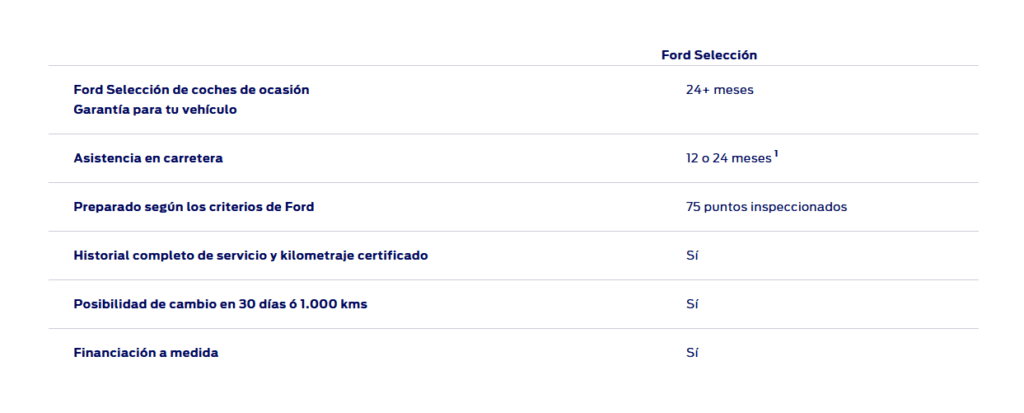Select Sí value for Posibilidad de cambio
Image resolution: width=1024 pixels, height=413 pixels.
coord(692,304)
